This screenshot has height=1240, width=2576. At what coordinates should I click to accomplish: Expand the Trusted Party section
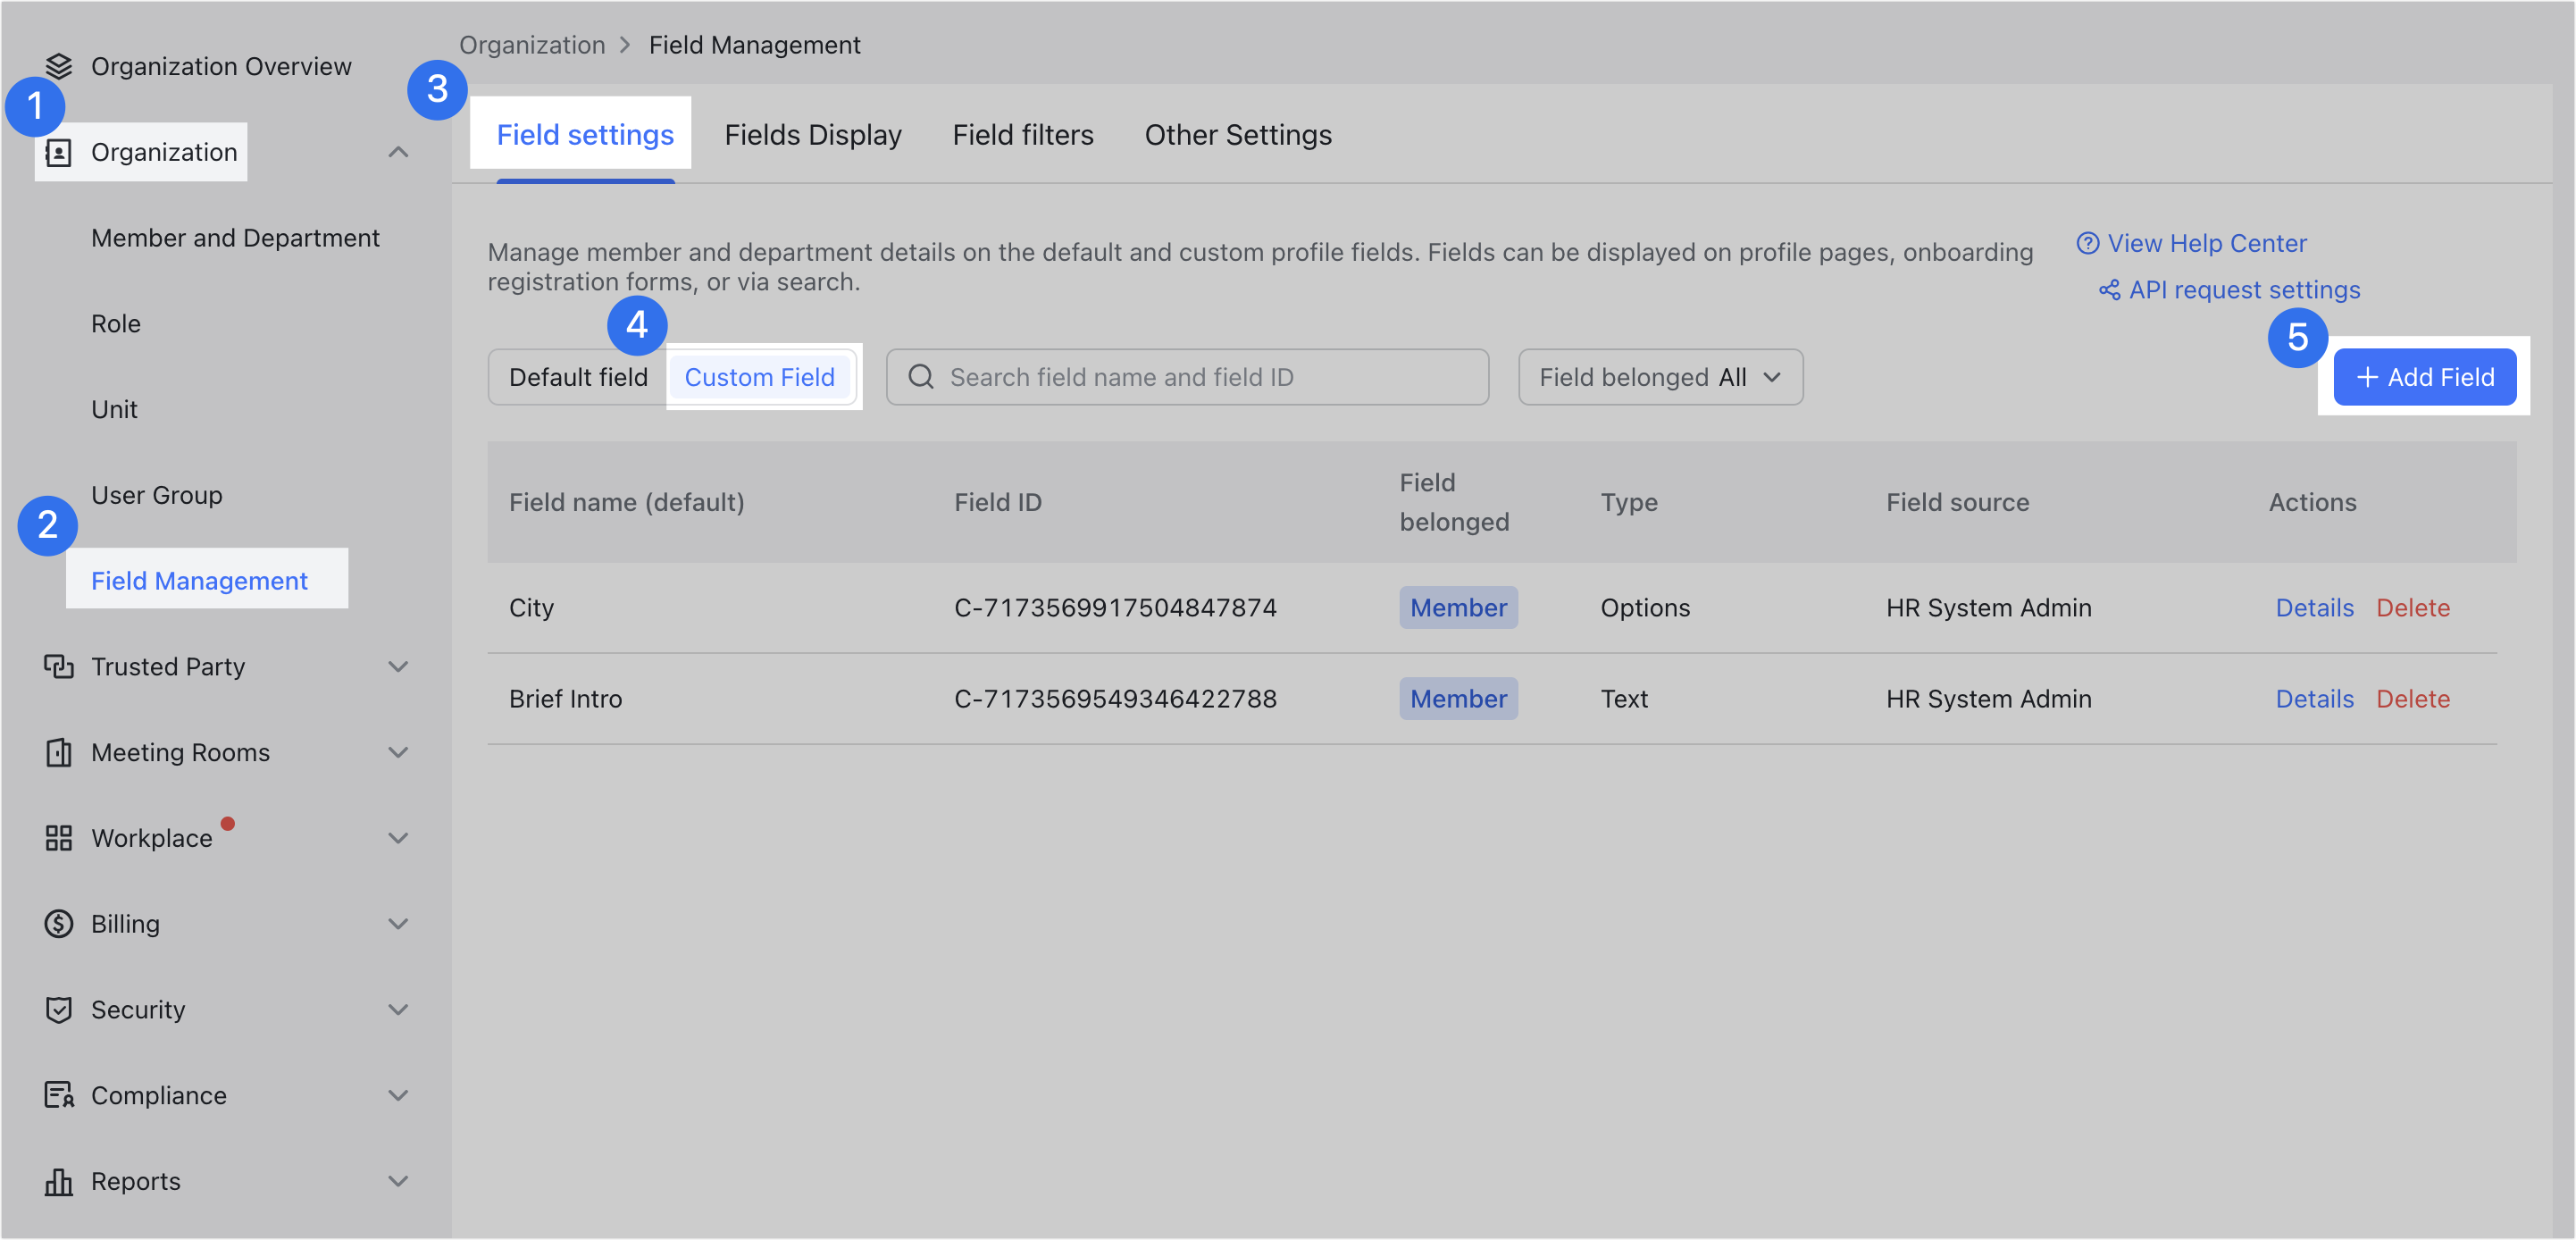click(x=398, y=667)
